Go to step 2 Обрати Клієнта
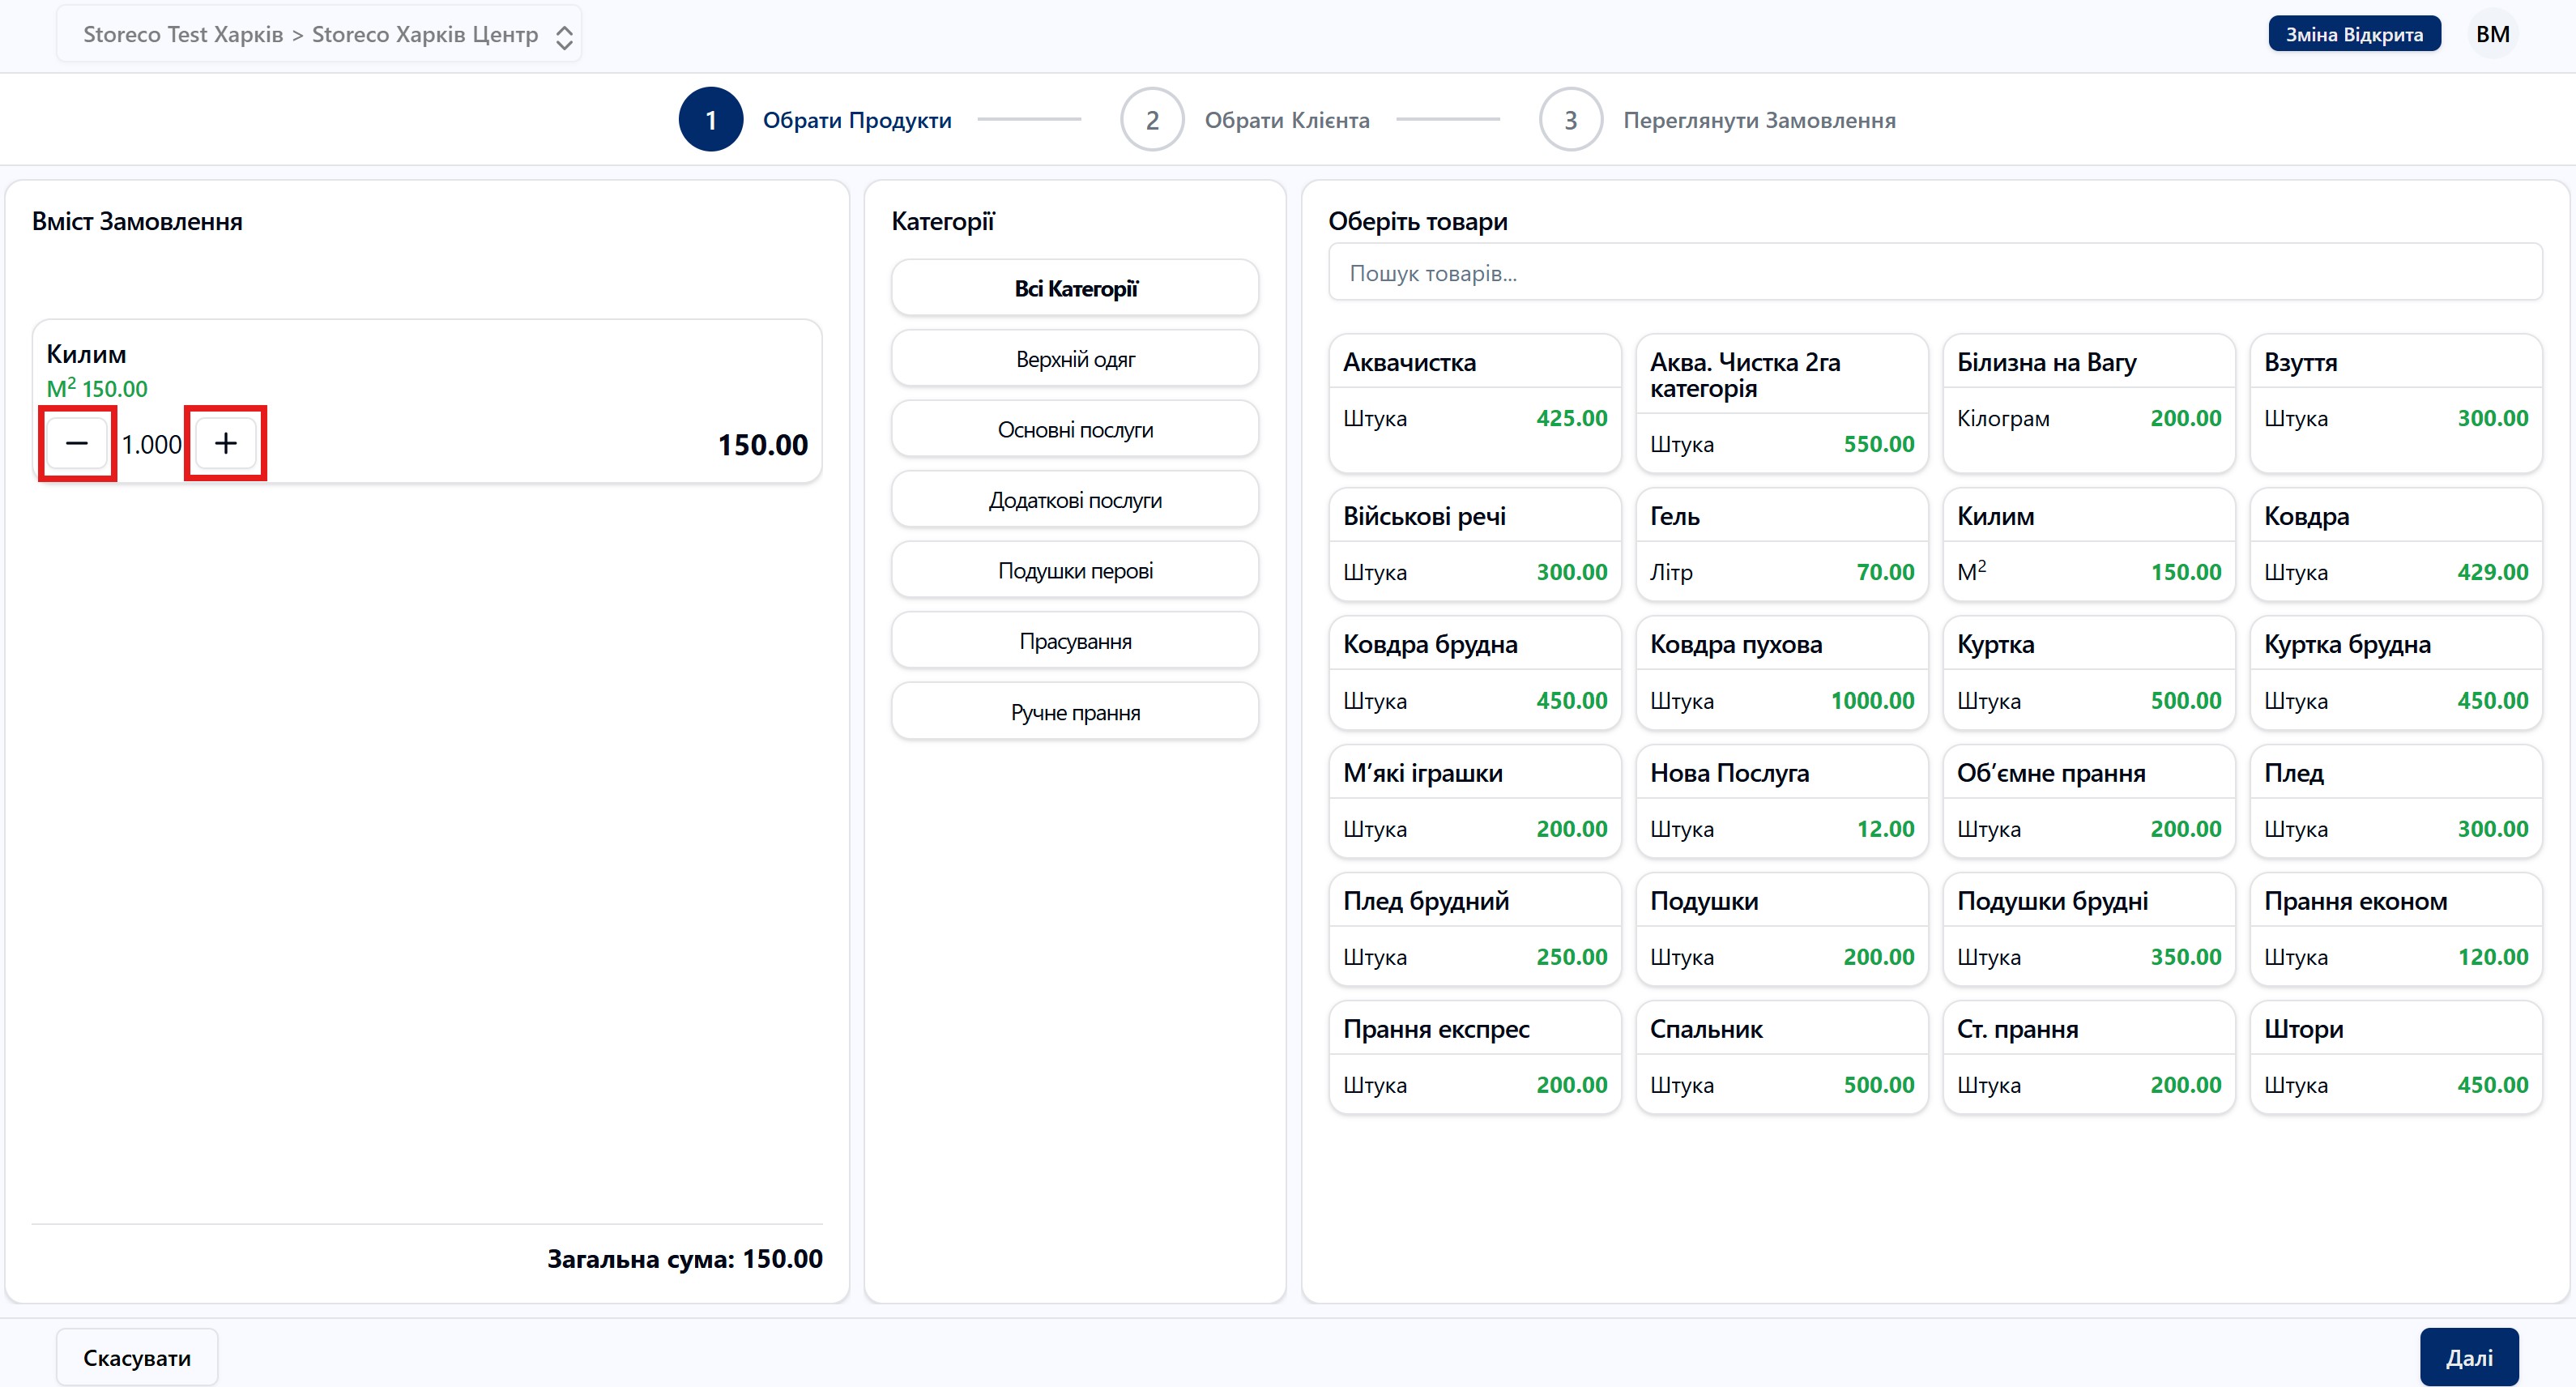This screenshot has height=1387, width=2576. (1152, 120)
